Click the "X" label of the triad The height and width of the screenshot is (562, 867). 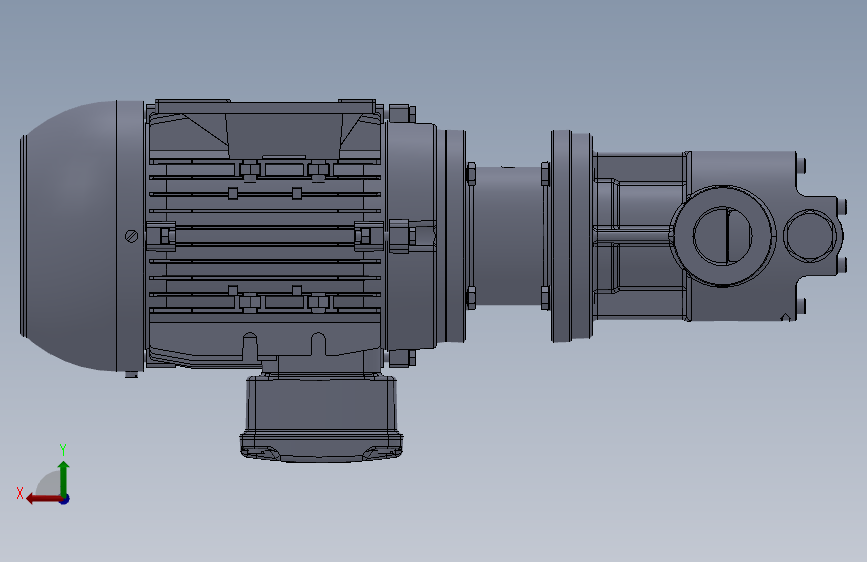(20, 493)
